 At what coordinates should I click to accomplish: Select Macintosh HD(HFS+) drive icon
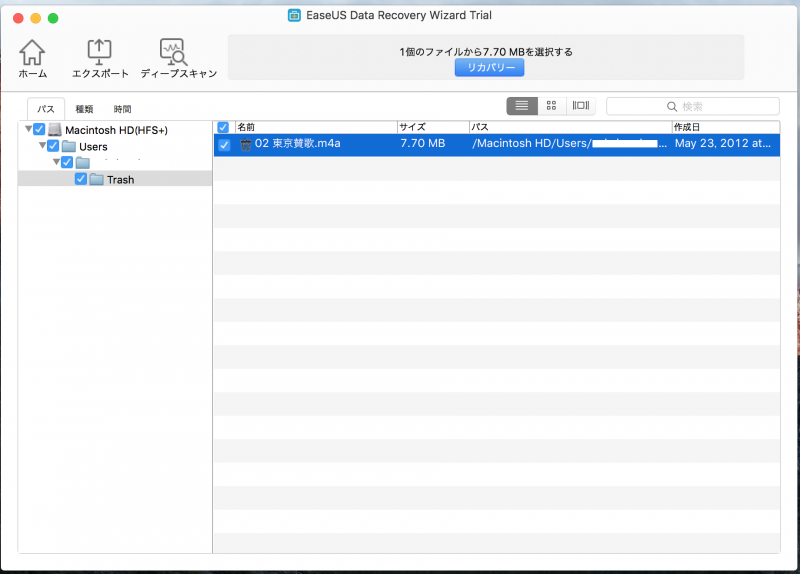55,130
